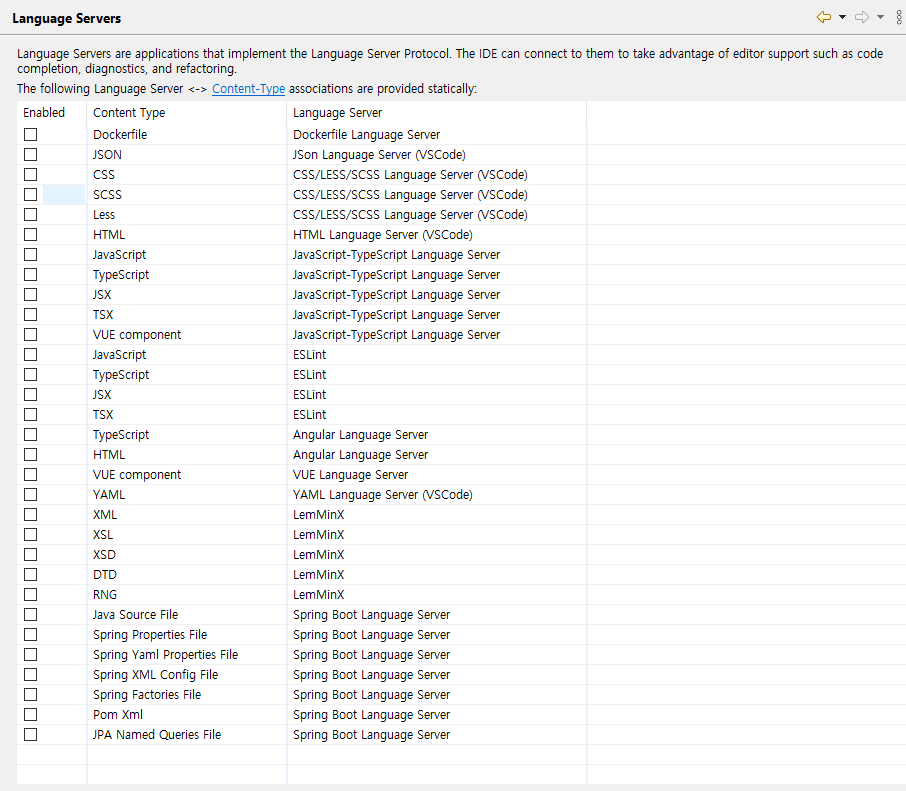This screenshot has height=791, width=906.
Task: Check the XML LemMinX checkbox
Action: tap(31, 515)
